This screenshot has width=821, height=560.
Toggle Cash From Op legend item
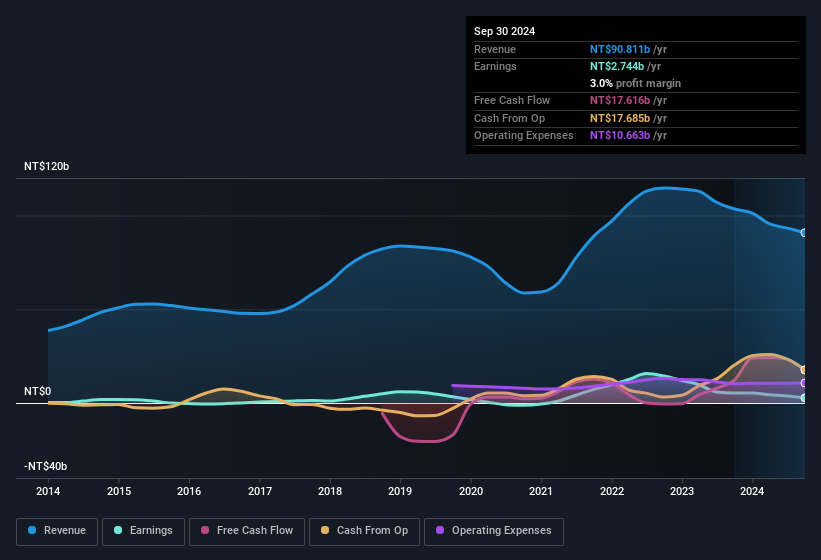coord(365,530)
